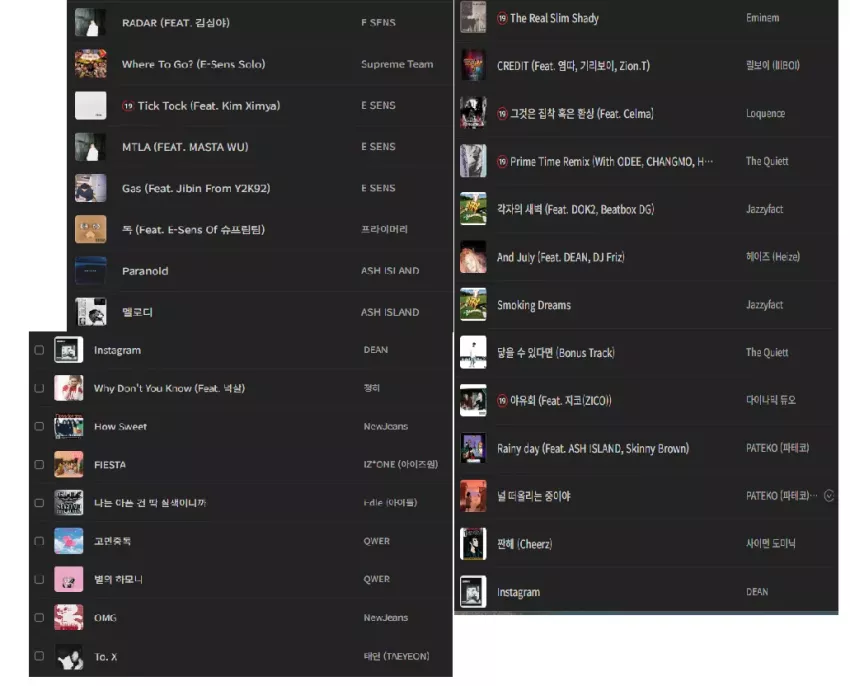Click artist IZ*ONE (아이즈원)
This screenshot has width=850, height=686.
[401, 465]
